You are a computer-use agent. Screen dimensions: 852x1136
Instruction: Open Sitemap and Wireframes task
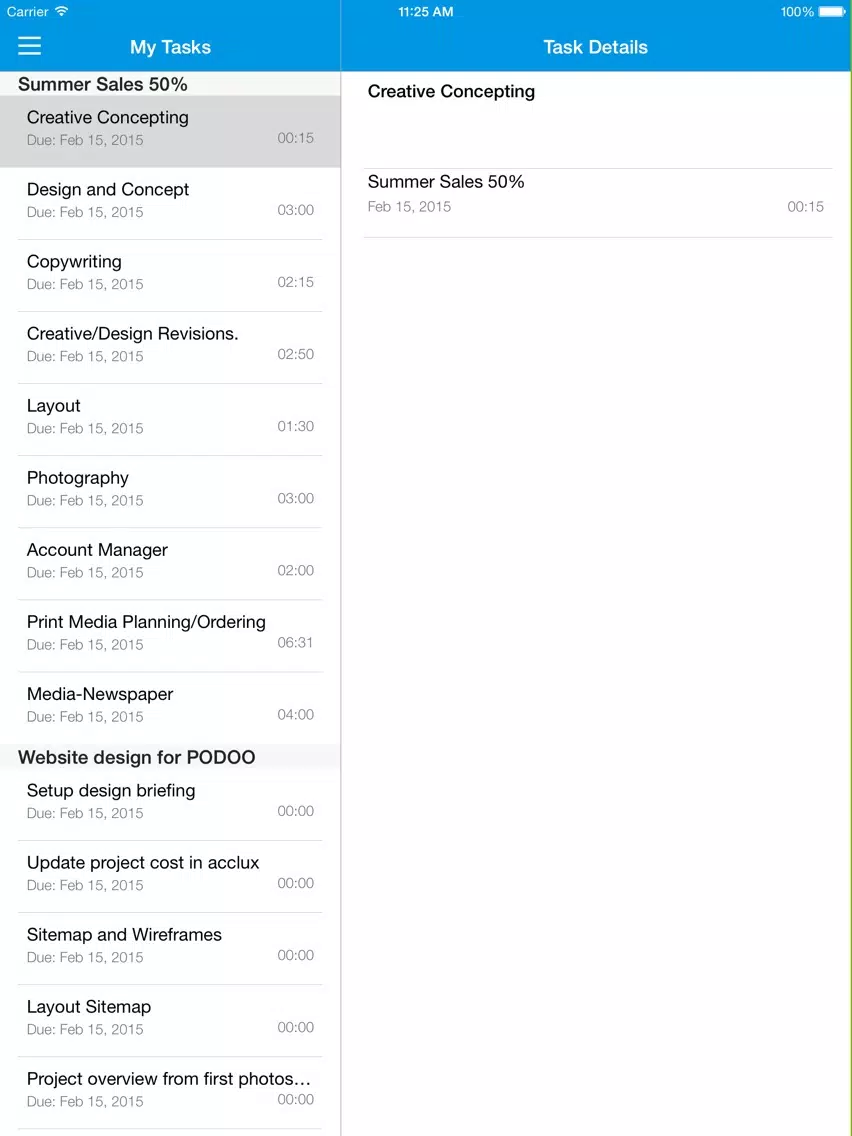coord(170,948)
